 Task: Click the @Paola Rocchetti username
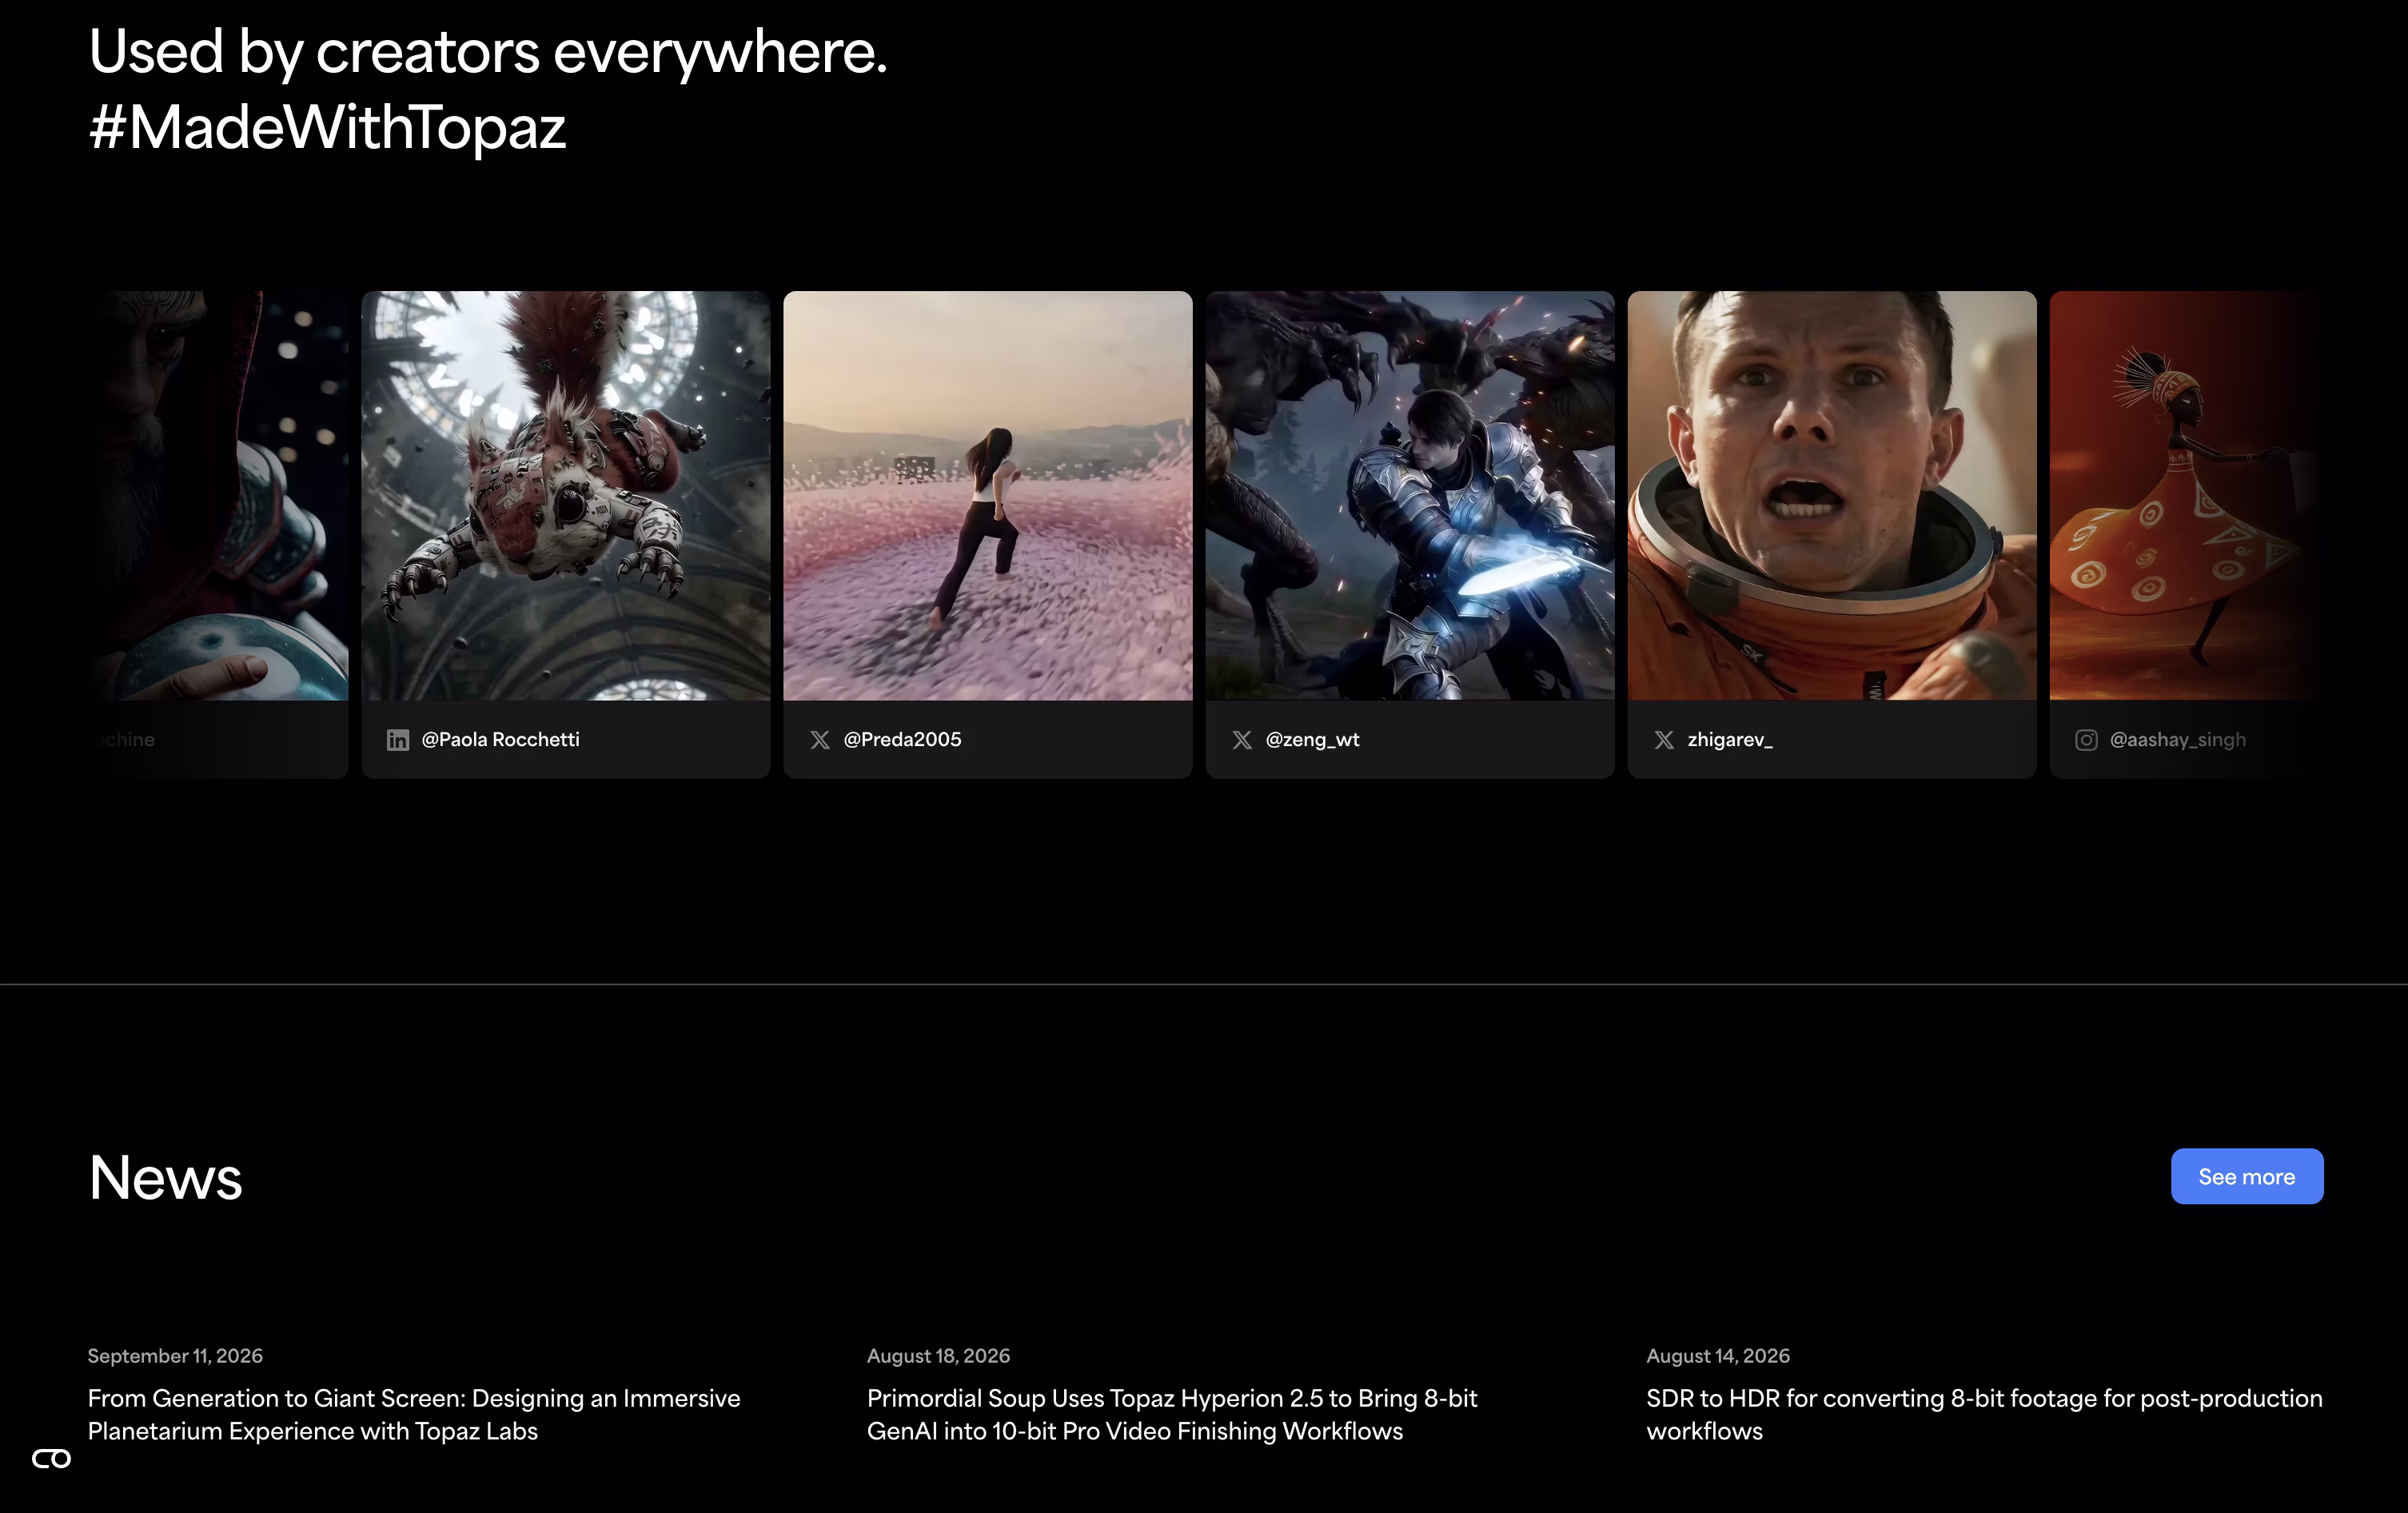pyautogui.click(x=501, y=740)
